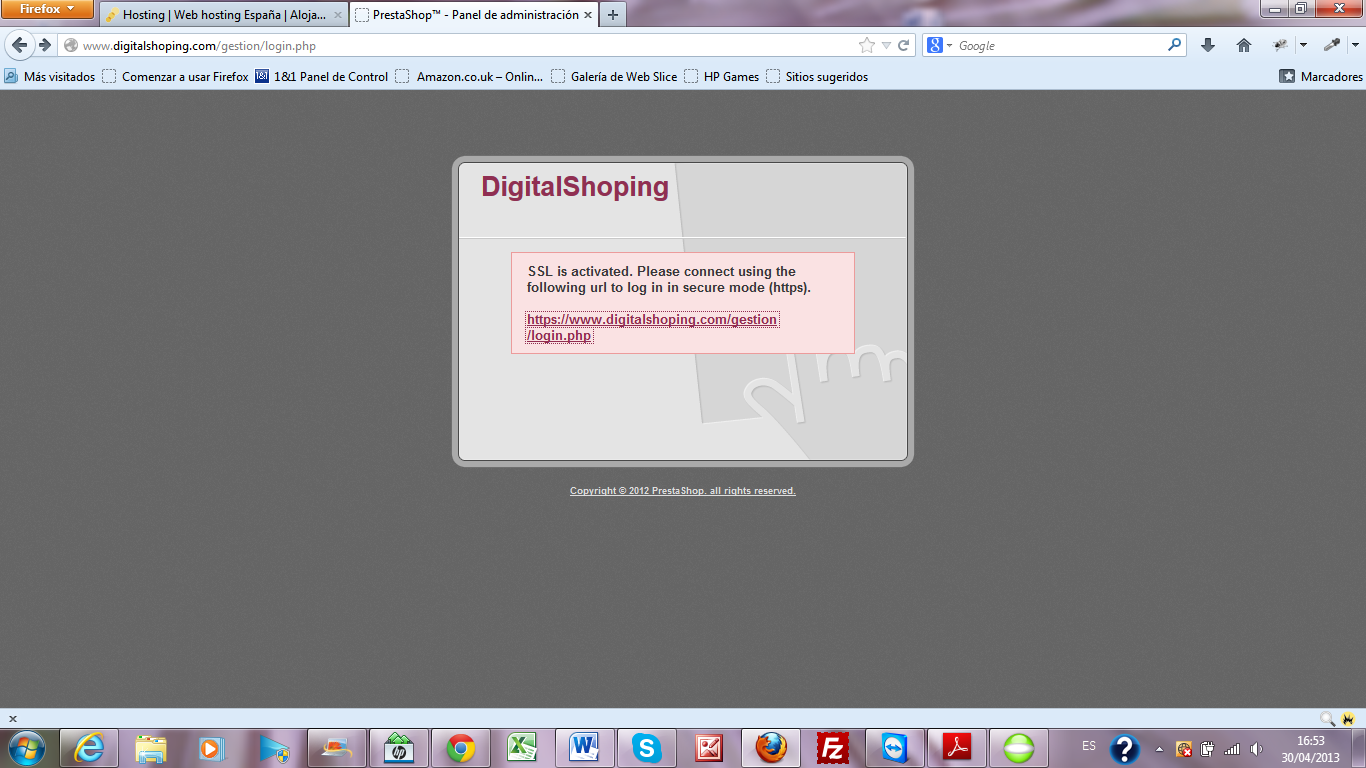Viewport: 1366px width, 768px height.
Task: Launch Google Chrome from the taskbar
Action: point(461,748)
